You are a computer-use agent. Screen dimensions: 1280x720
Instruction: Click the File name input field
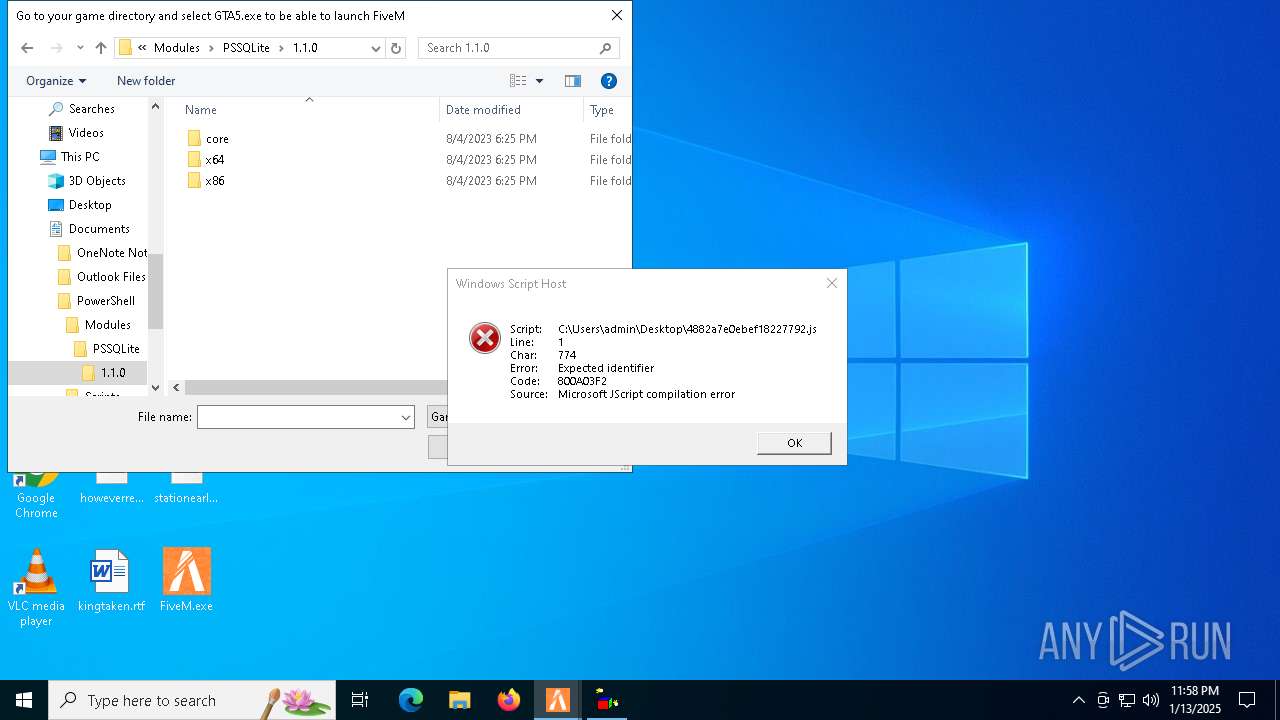point(298,417)
